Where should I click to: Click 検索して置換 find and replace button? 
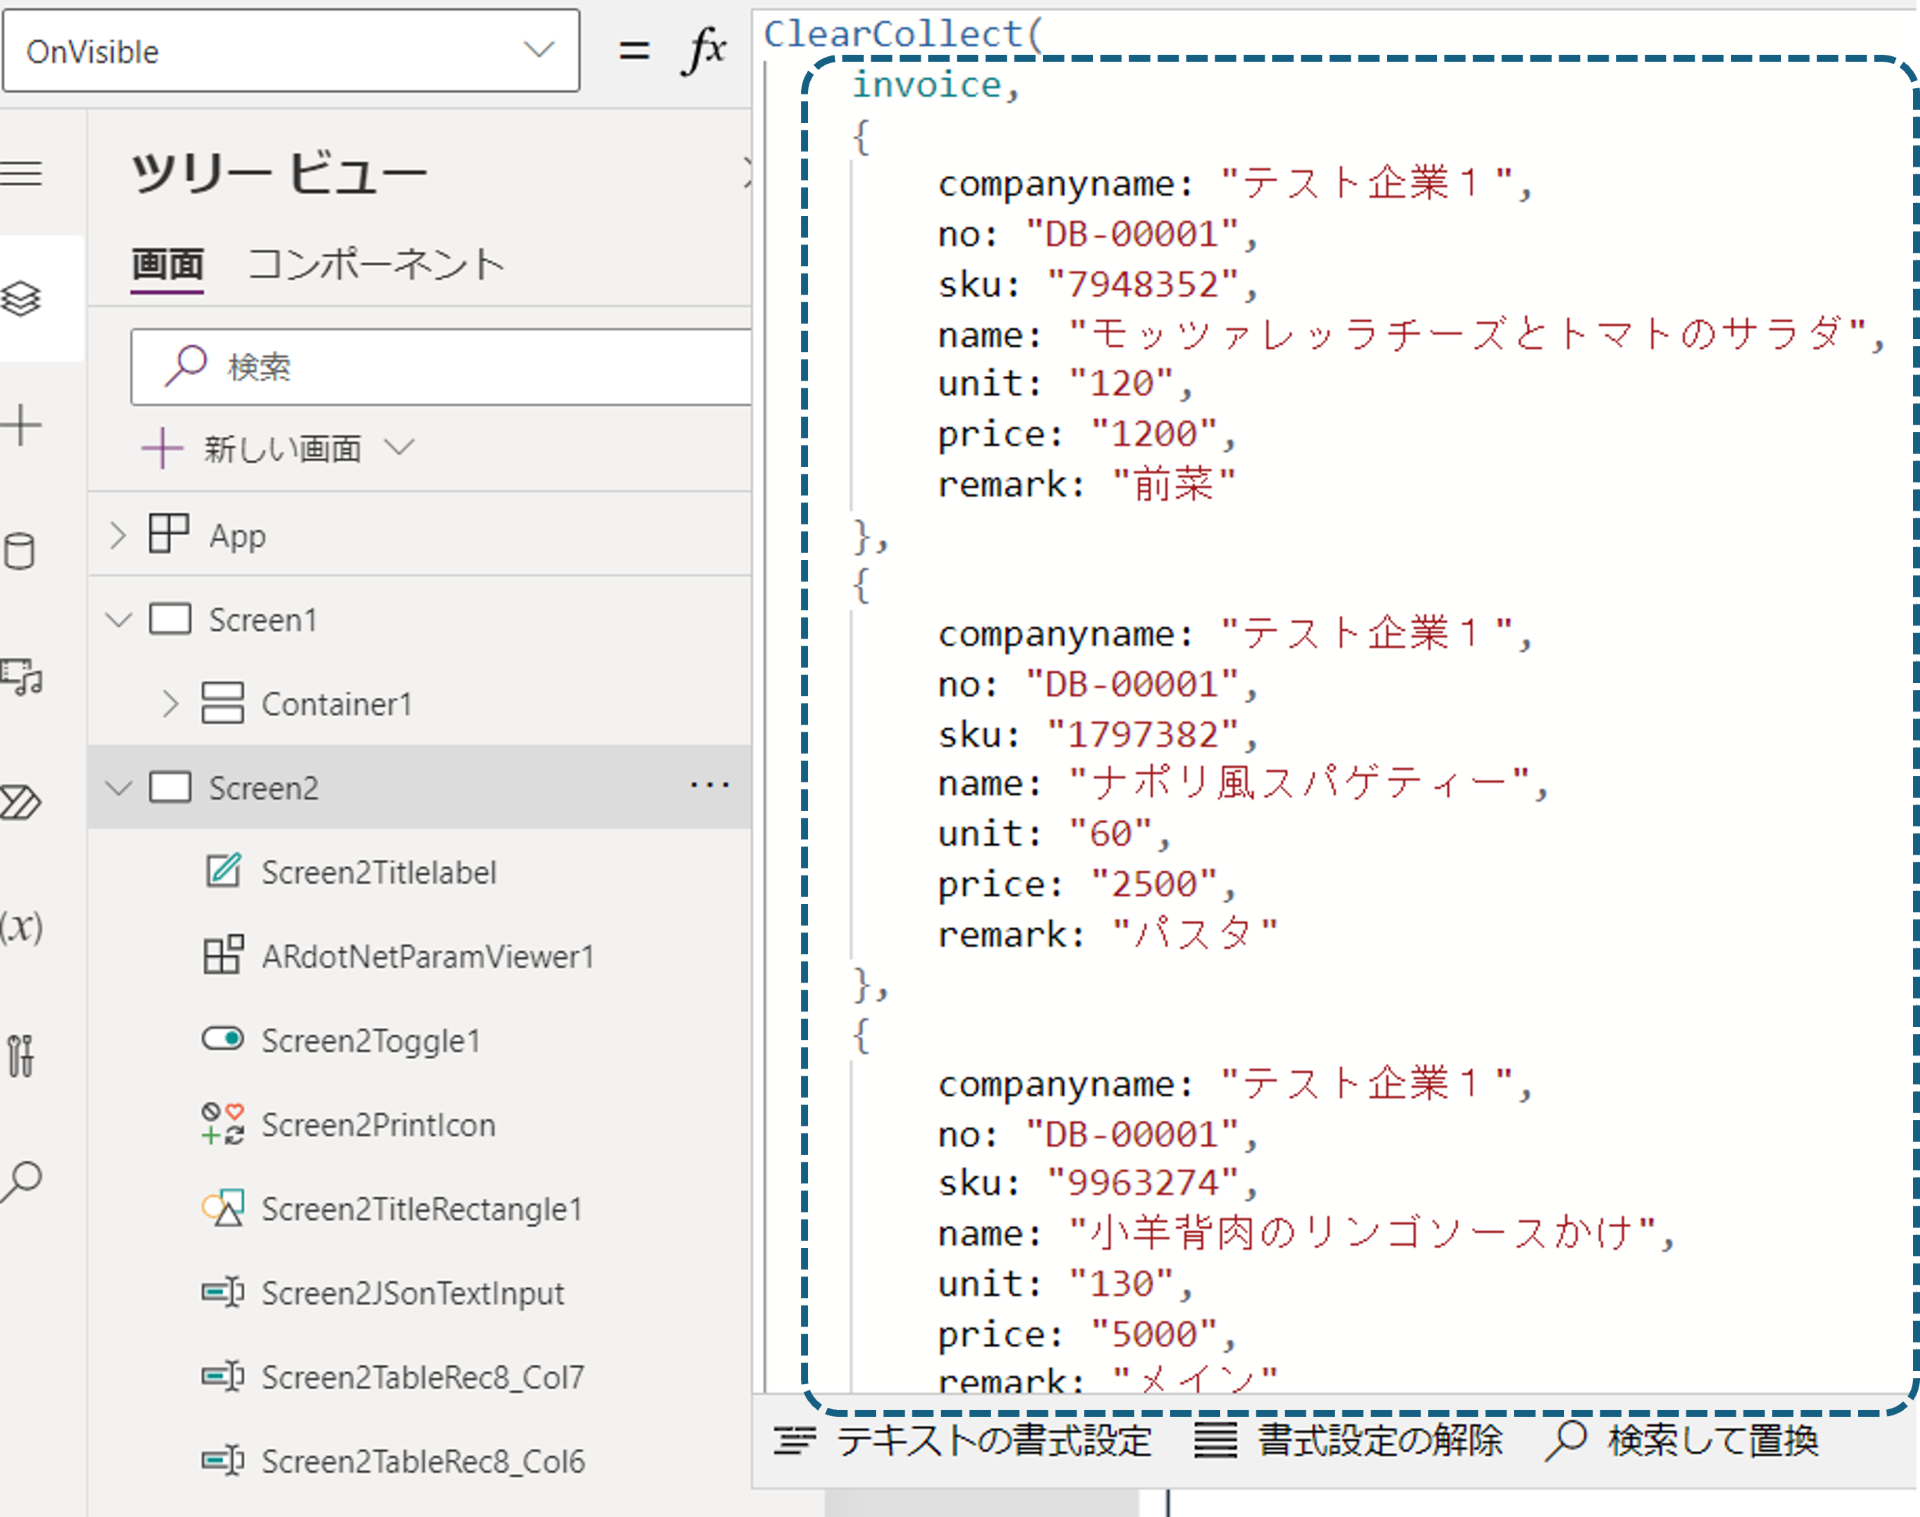(x=1681, y=1441)
